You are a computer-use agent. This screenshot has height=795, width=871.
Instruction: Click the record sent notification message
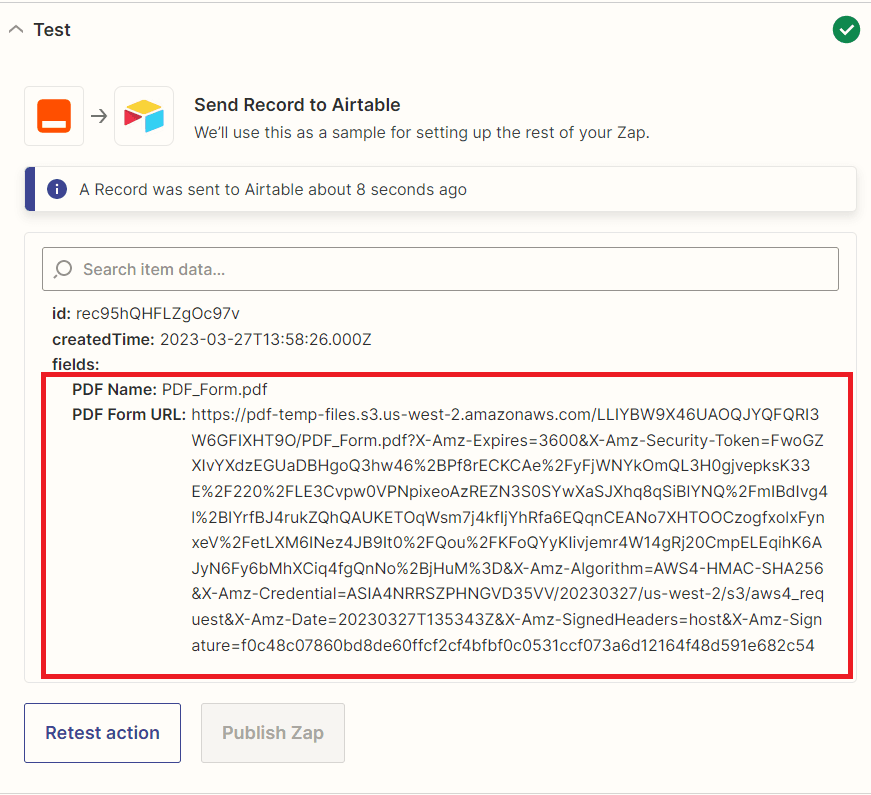pos(273,189)
